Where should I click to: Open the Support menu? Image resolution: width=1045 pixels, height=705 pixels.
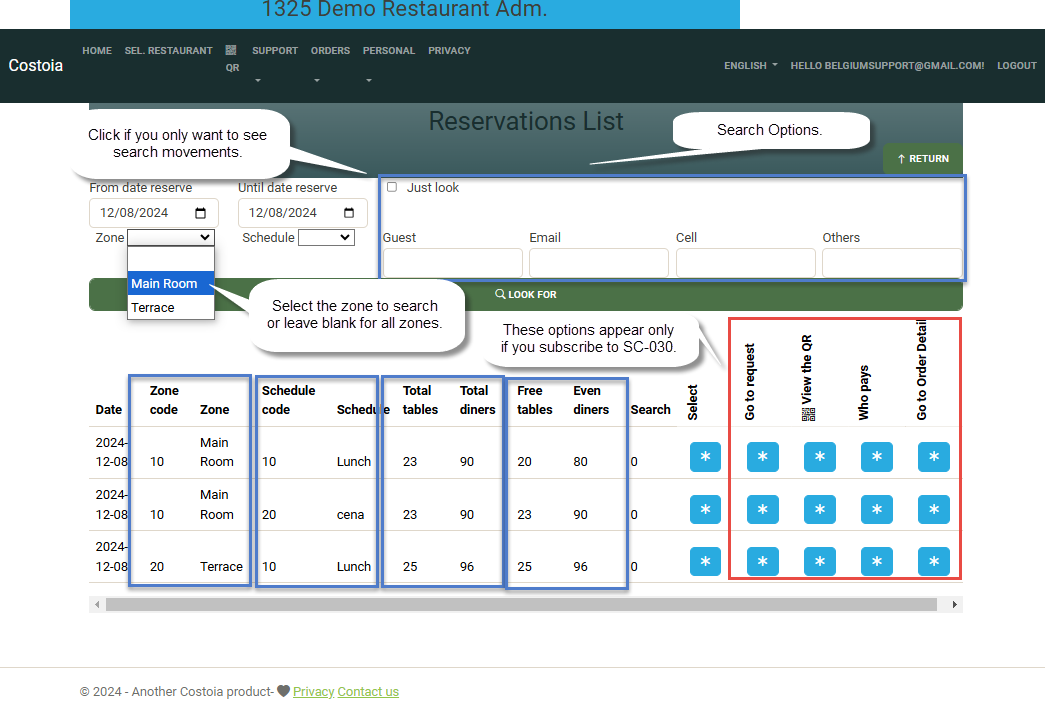274,51
